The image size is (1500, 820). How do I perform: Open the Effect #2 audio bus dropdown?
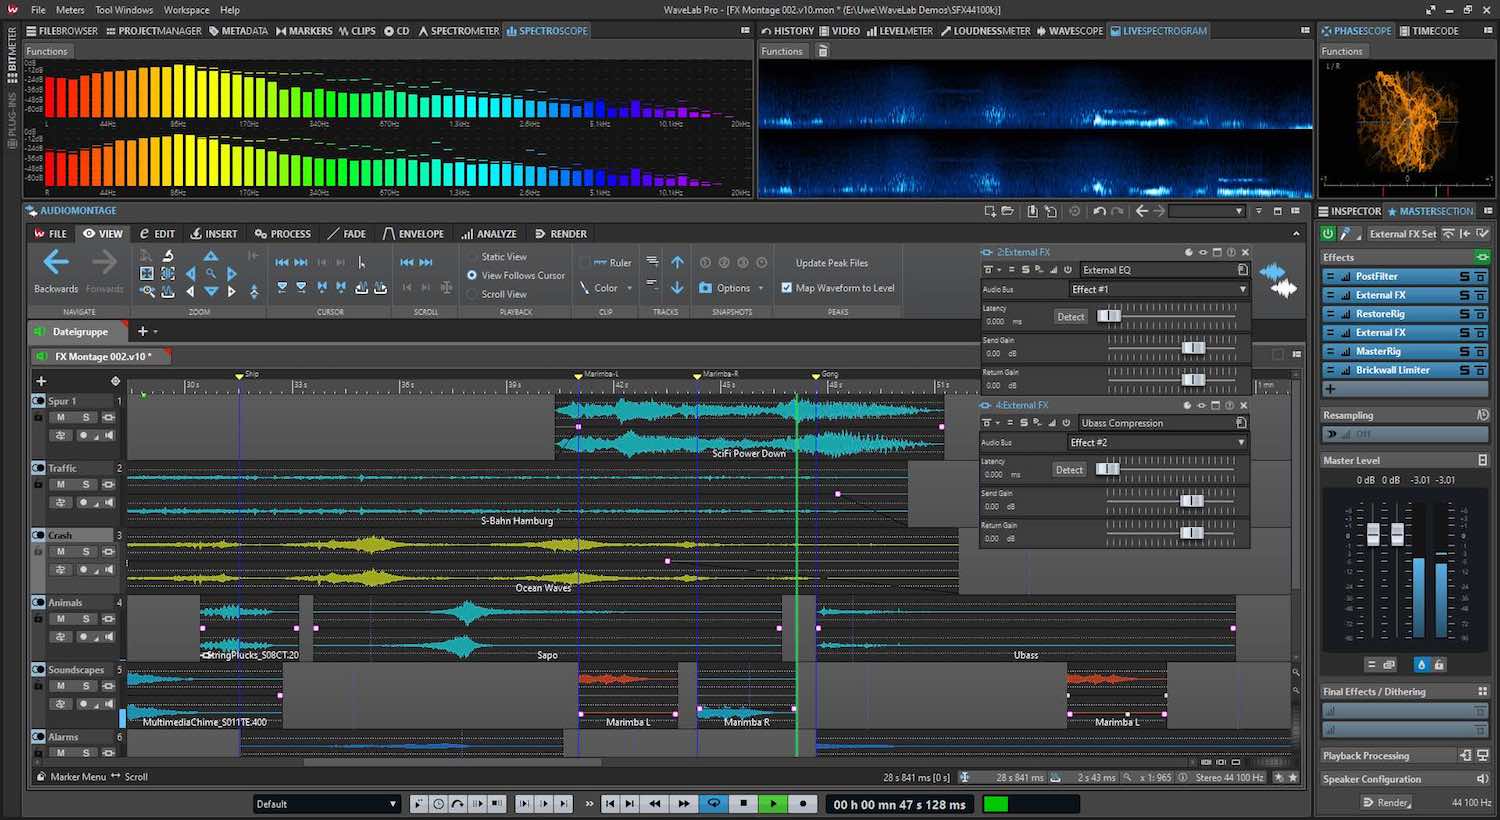point(1158,442)
